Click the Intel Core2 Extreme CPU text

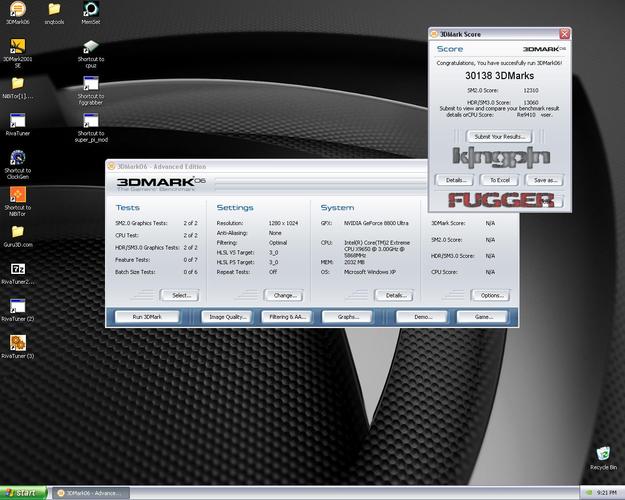click(377, 249)
